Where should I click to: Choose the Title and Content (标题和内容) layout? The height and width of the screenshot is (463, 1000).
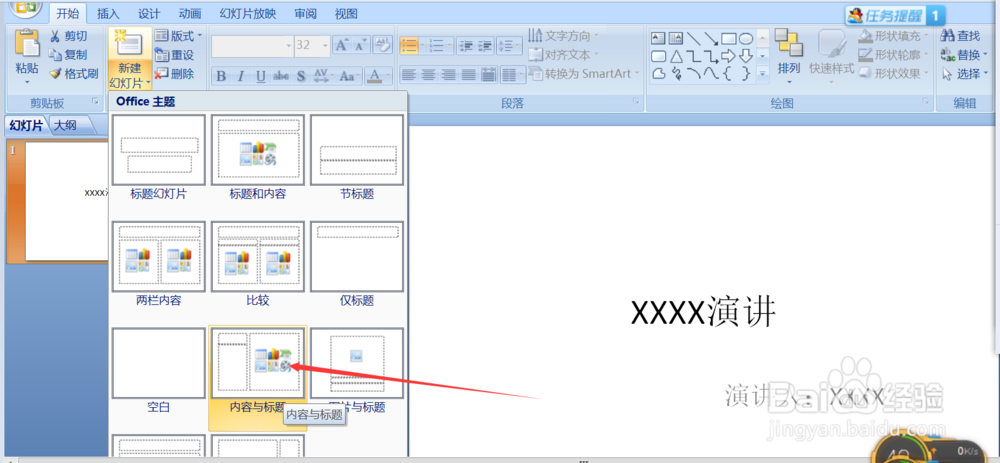258,158
